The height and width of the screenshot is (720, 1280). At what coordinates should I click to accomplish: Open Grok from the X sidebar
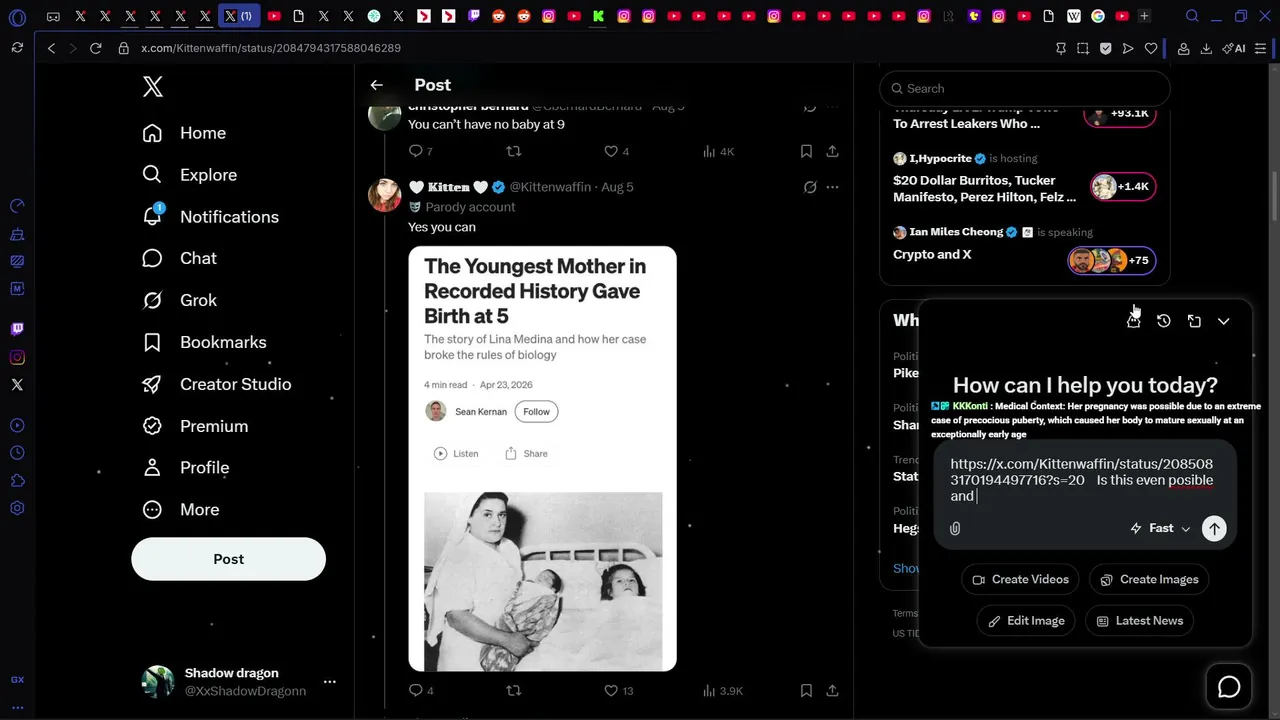(180, 300)
